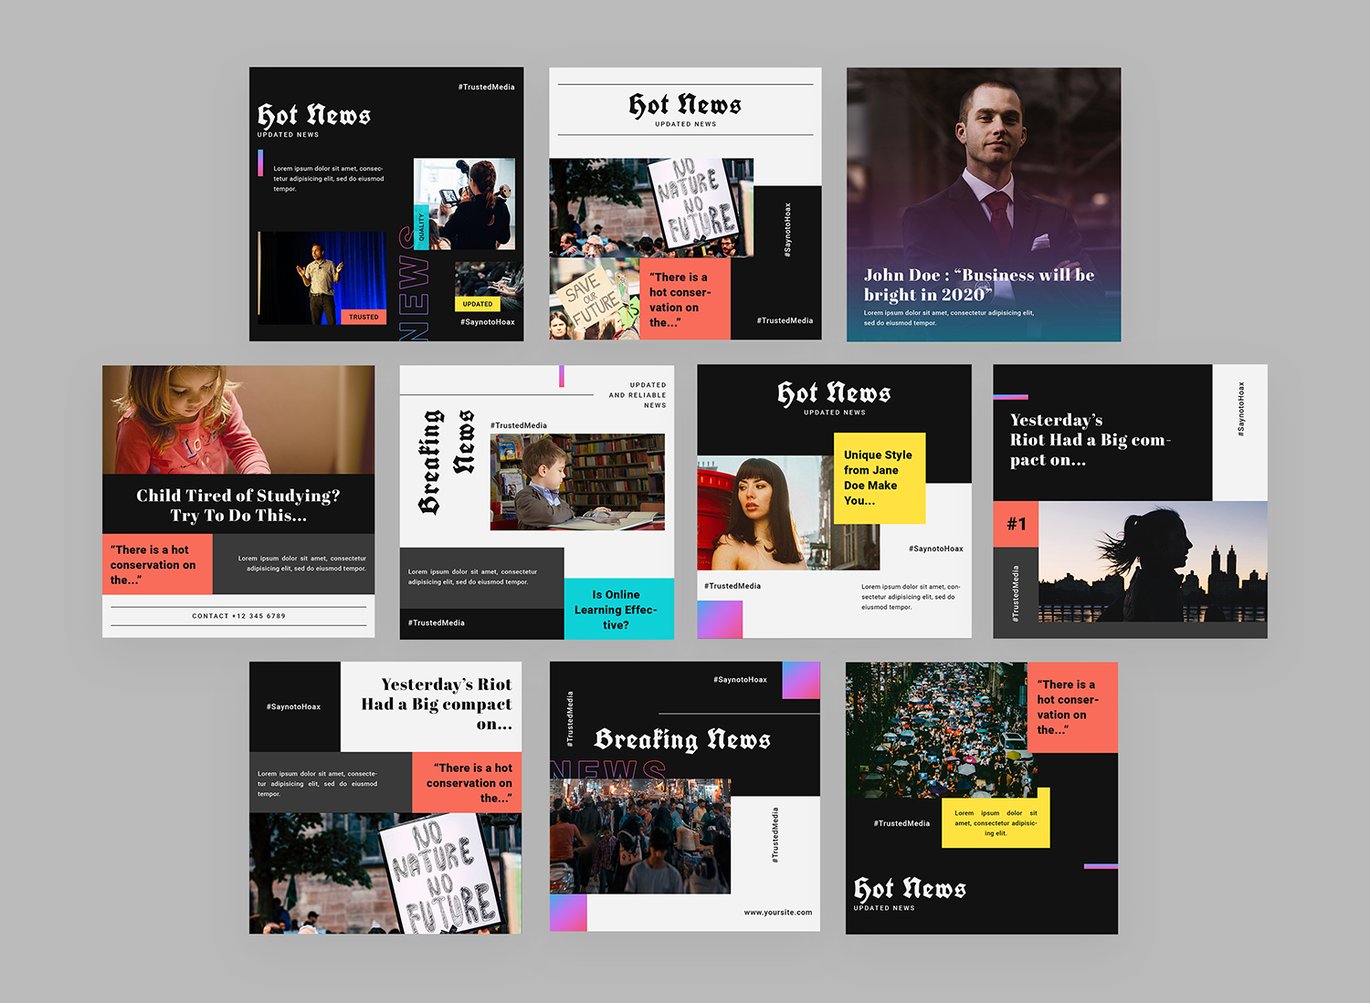
Task: Click Yesterday's Riot Had a Big compact headline above the coral conservation quote
Action: (x=436, y=704)
